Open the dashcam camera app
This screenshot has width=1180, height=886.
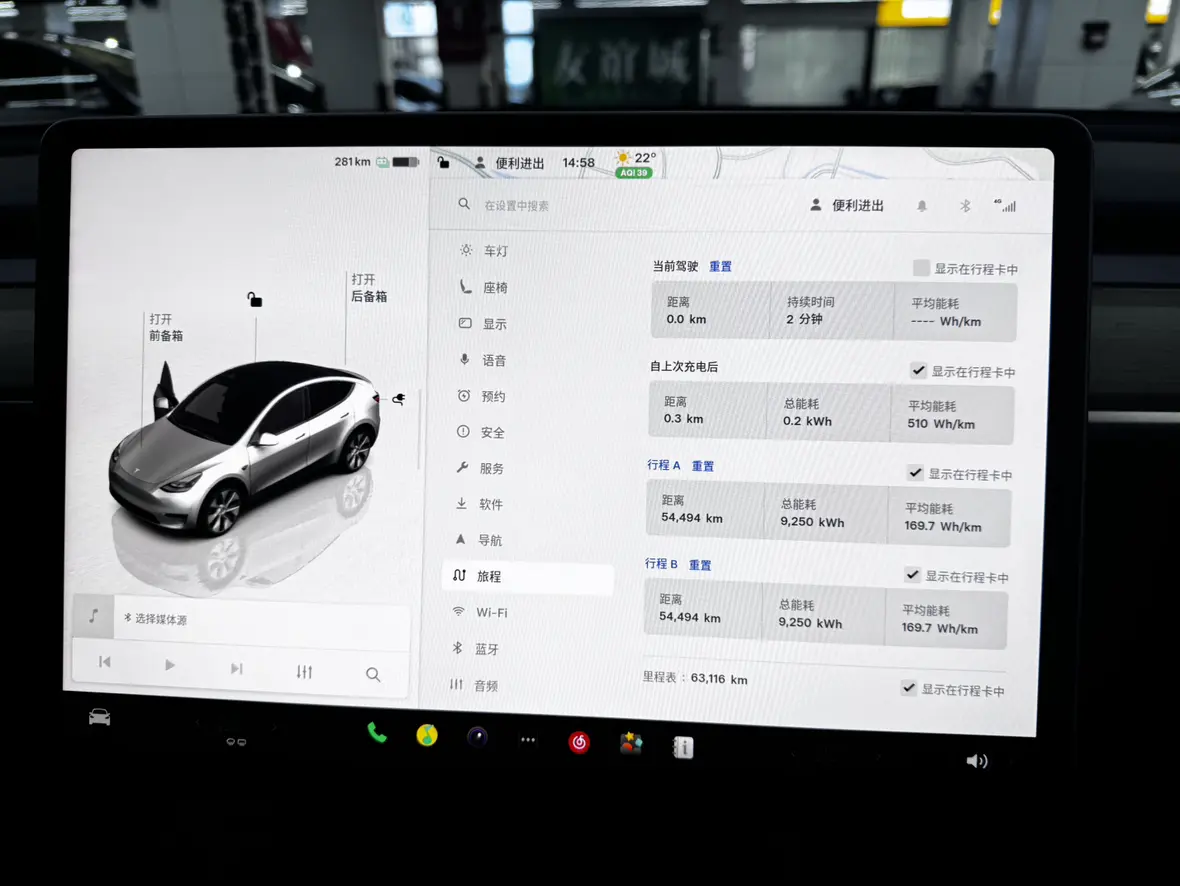pos(478,737)
